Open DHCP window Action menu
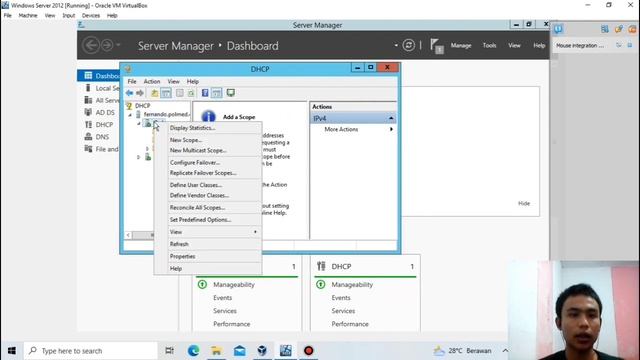640x360 pixels. [151, 82]
